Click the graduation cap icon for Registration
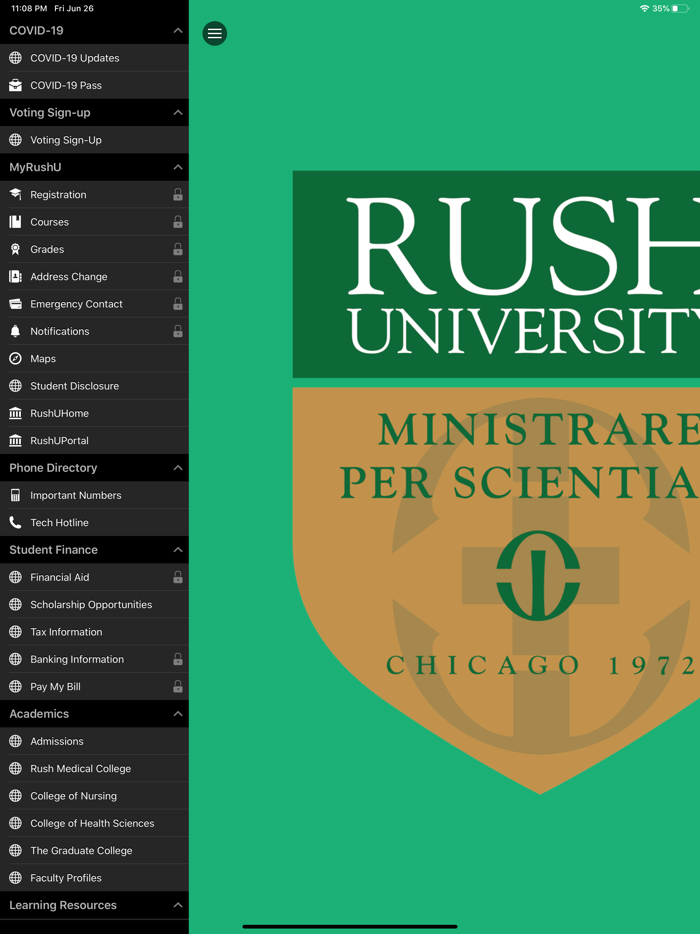700x934 pixels. click(x=15, y=194)
